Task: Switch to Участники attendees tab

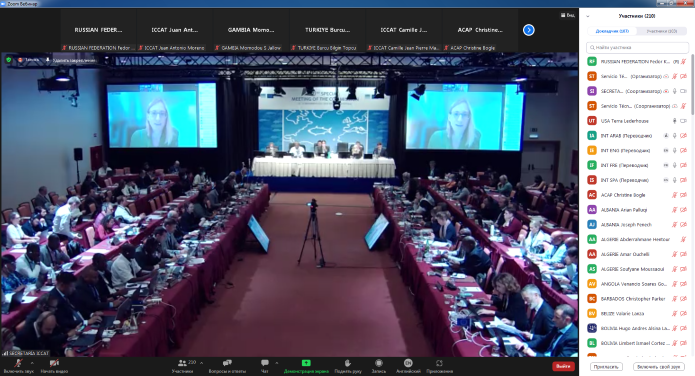Action: click(x=662, y=31)
